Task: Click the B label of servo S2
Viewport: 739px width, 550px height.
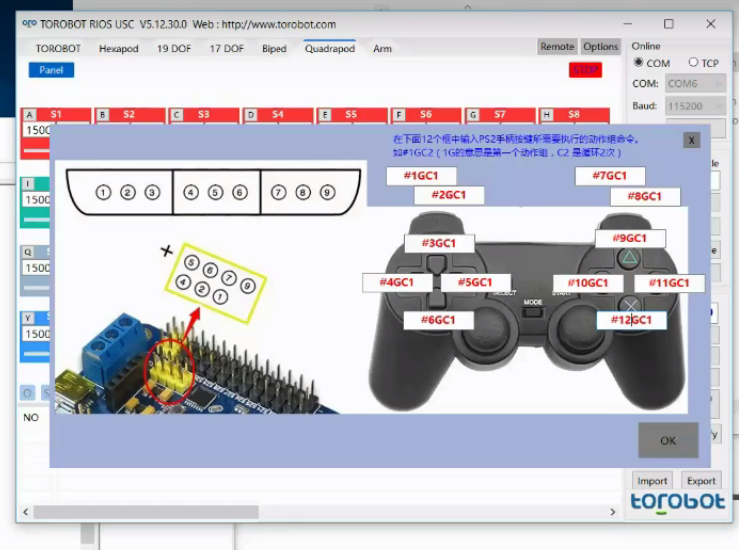Action: [x=102, y=115]
